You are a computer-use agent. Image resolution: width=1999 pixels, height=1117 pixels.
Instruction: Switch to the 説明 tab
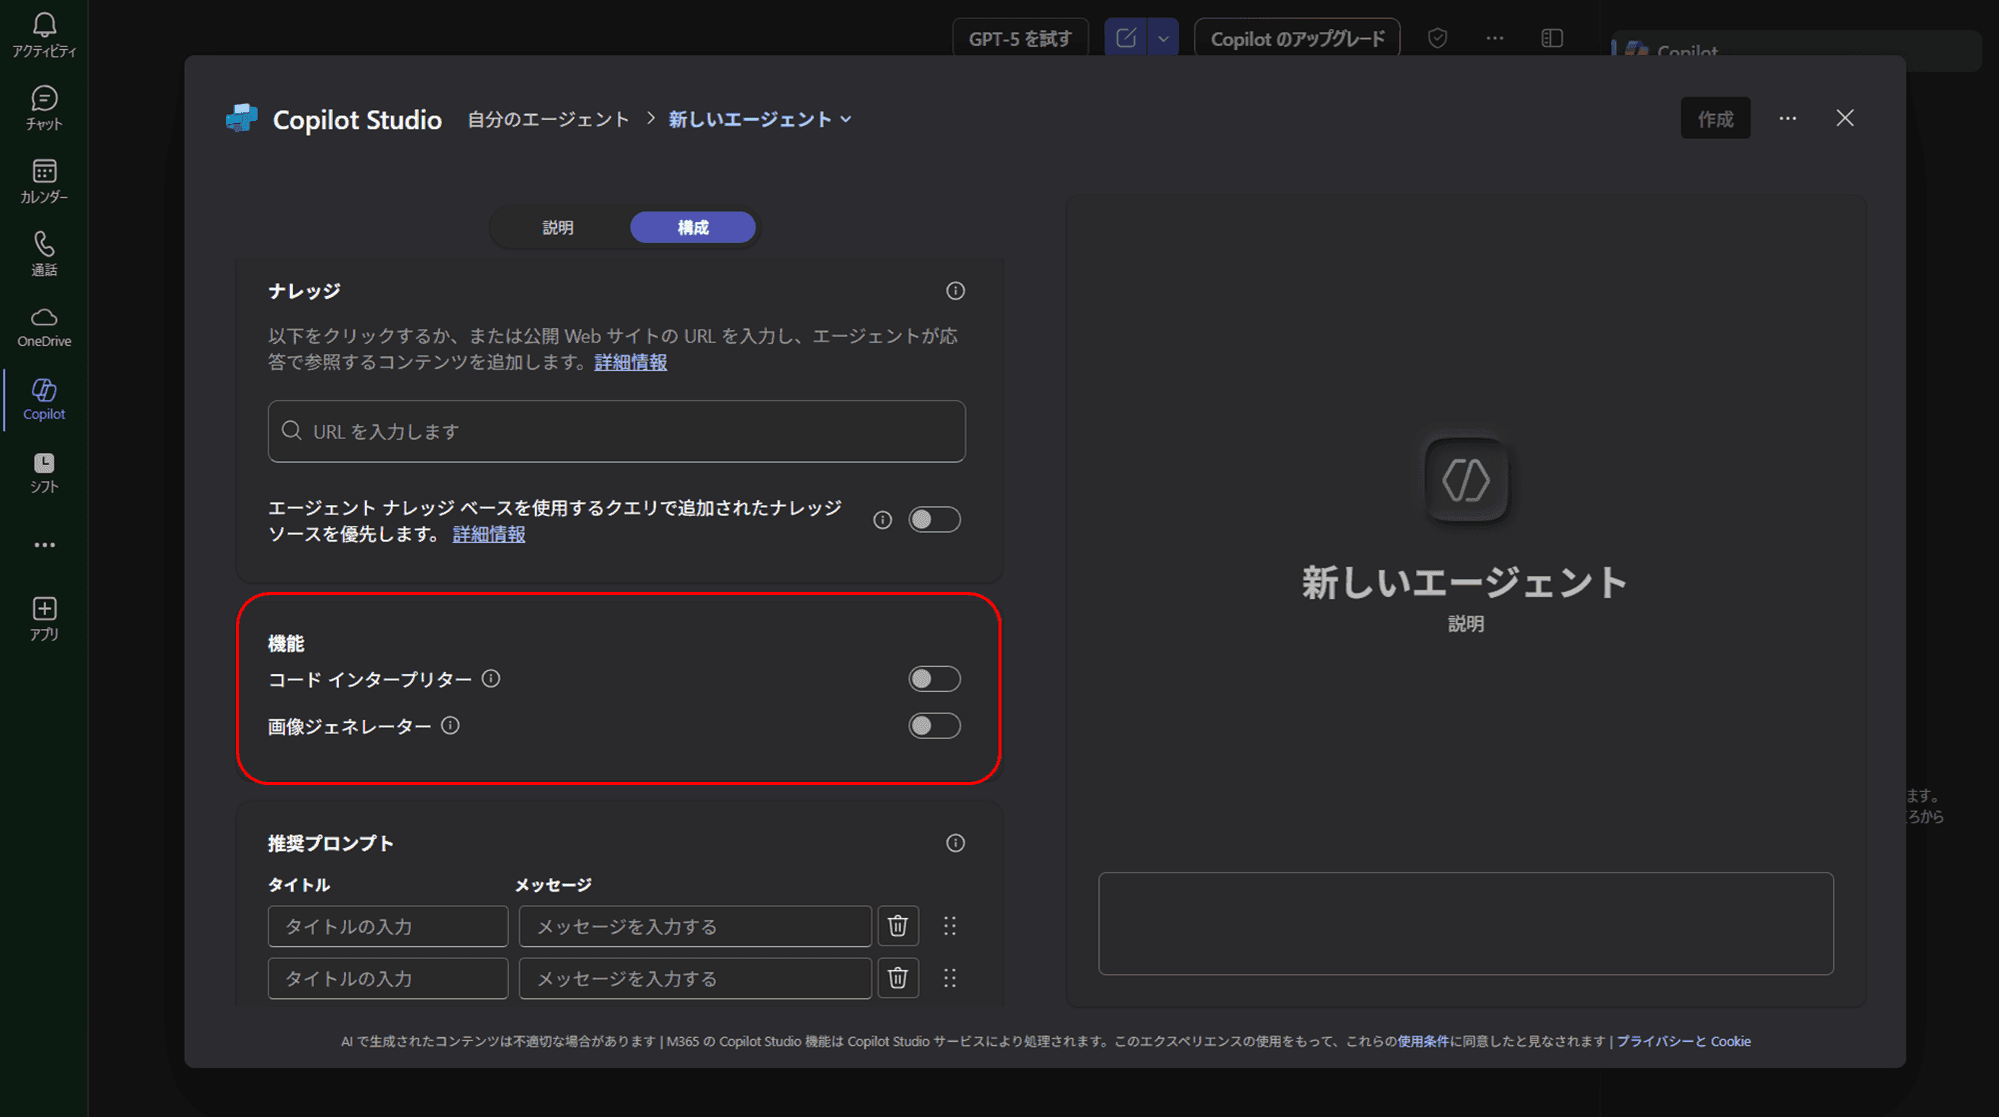pyautogui.click(x=558, y=227)
